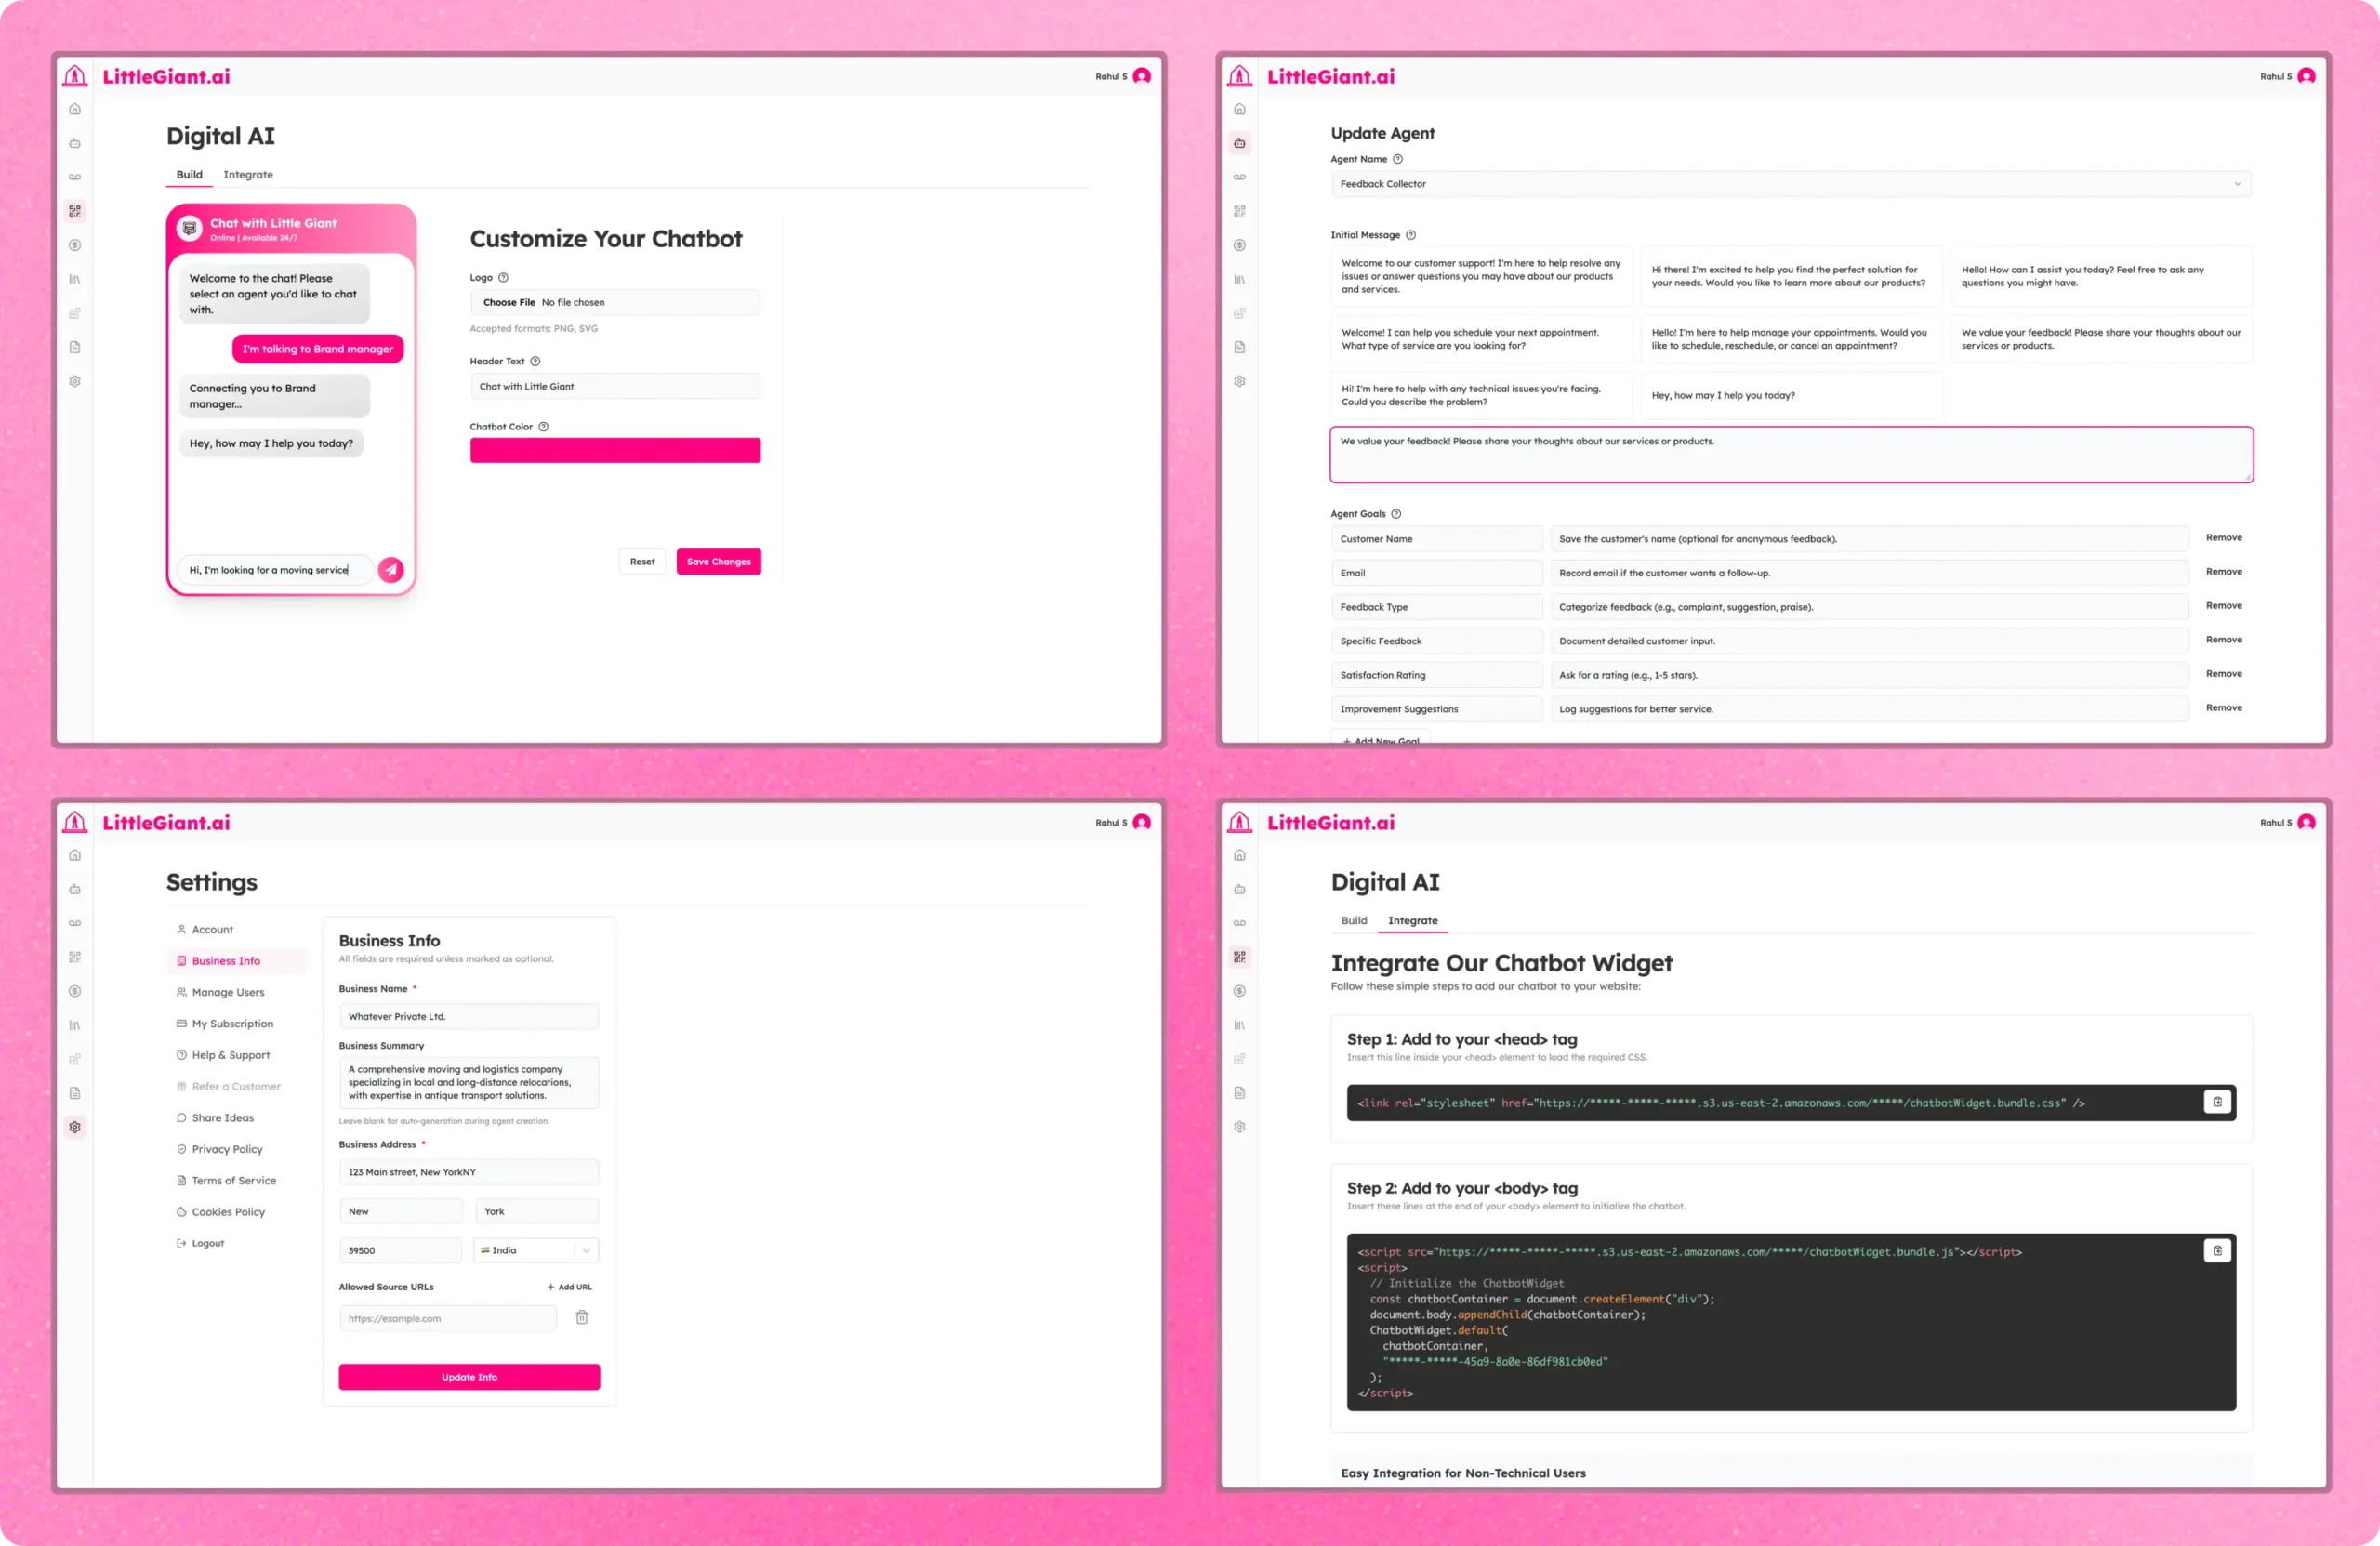The image size is (2380, 1546).
Task: Click Add URL link for allowed sources
Action: point(569,1287)
